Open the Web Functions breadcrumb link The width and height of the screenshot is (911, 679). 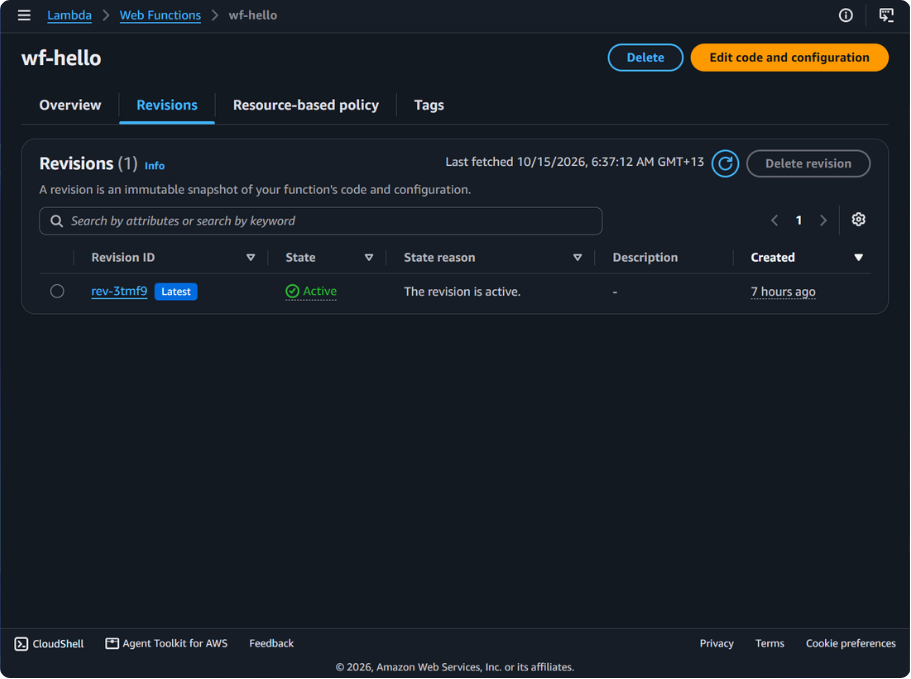[160, 15]
